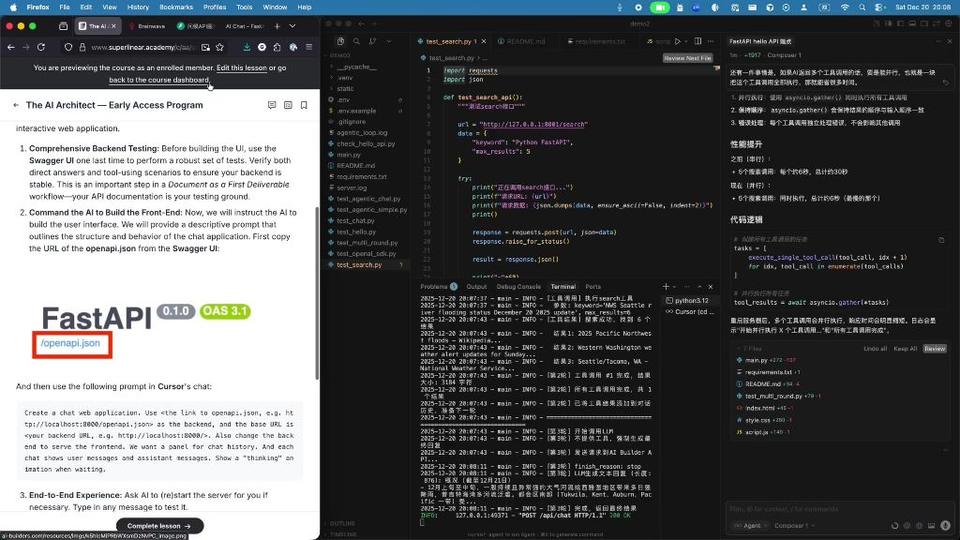Open the lesson notes icon beside the title

(x=288, y=105)
